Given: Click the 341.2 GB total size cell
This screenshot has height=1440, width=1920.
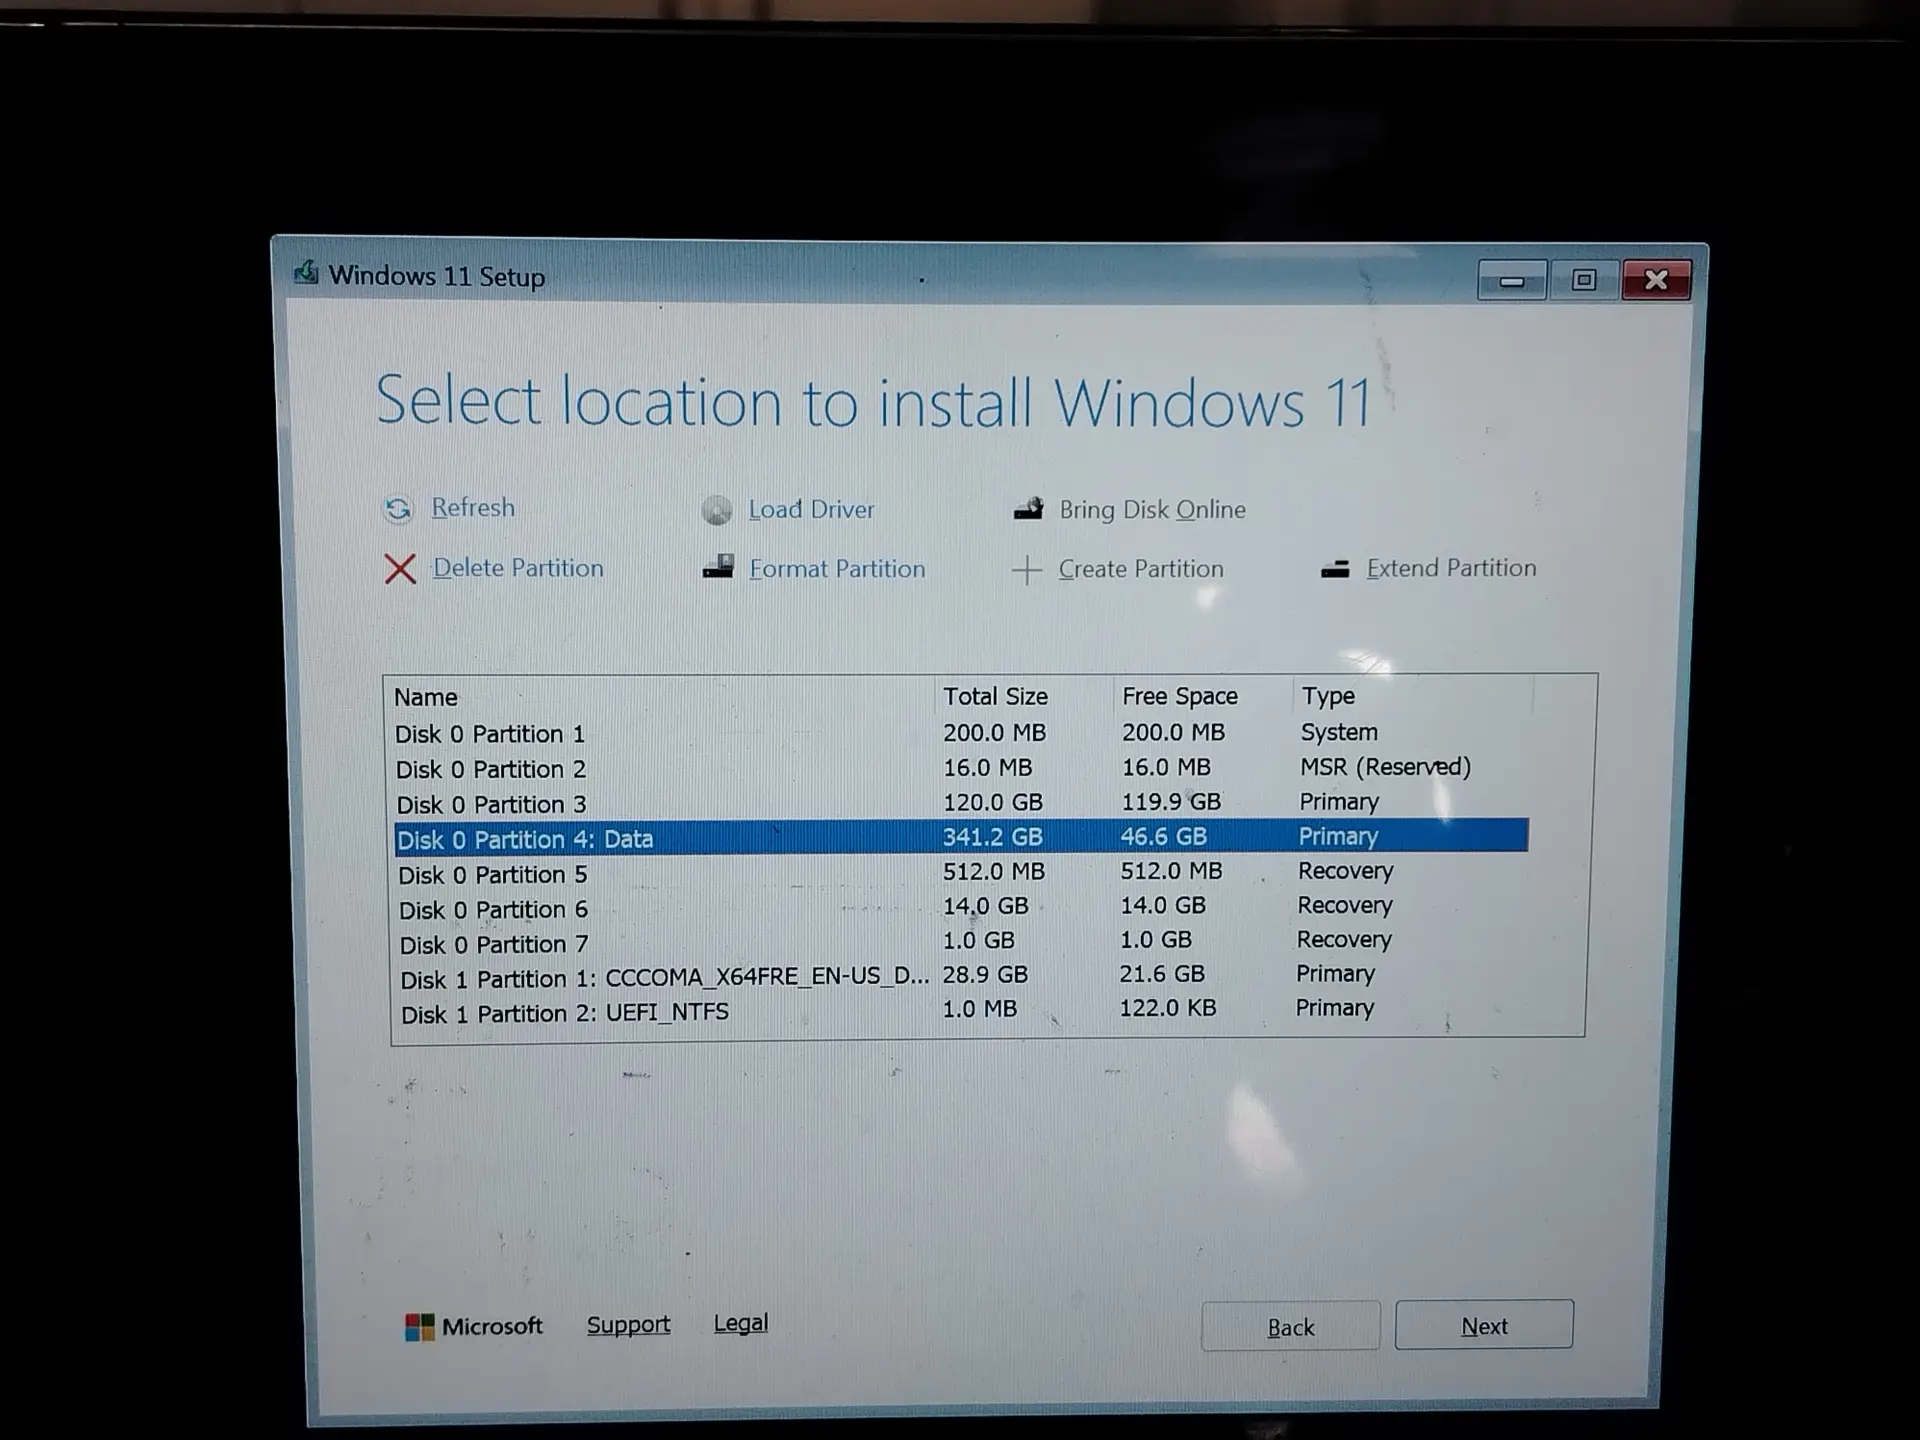Looking at the screenshot, I should coord(993,836).
